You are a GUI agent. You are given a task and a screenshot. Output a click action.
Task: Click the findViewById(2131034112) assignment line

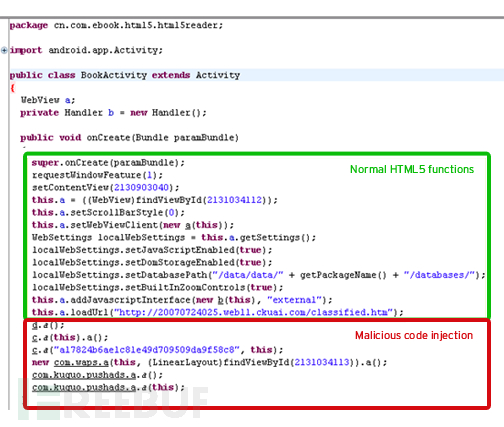coord(155,200)
